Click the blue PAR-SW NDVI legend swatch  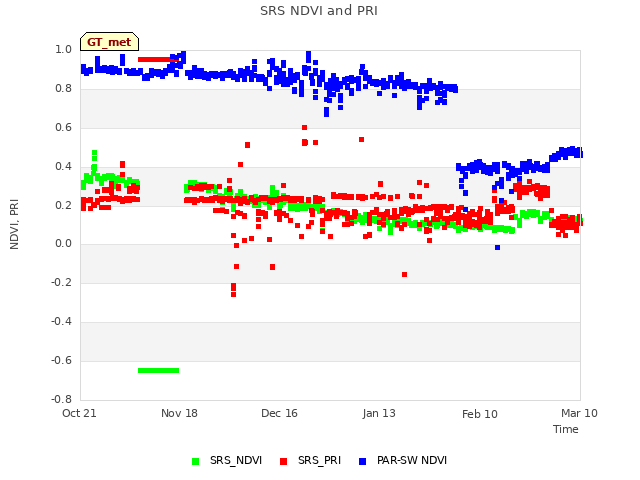pos(362,461)
